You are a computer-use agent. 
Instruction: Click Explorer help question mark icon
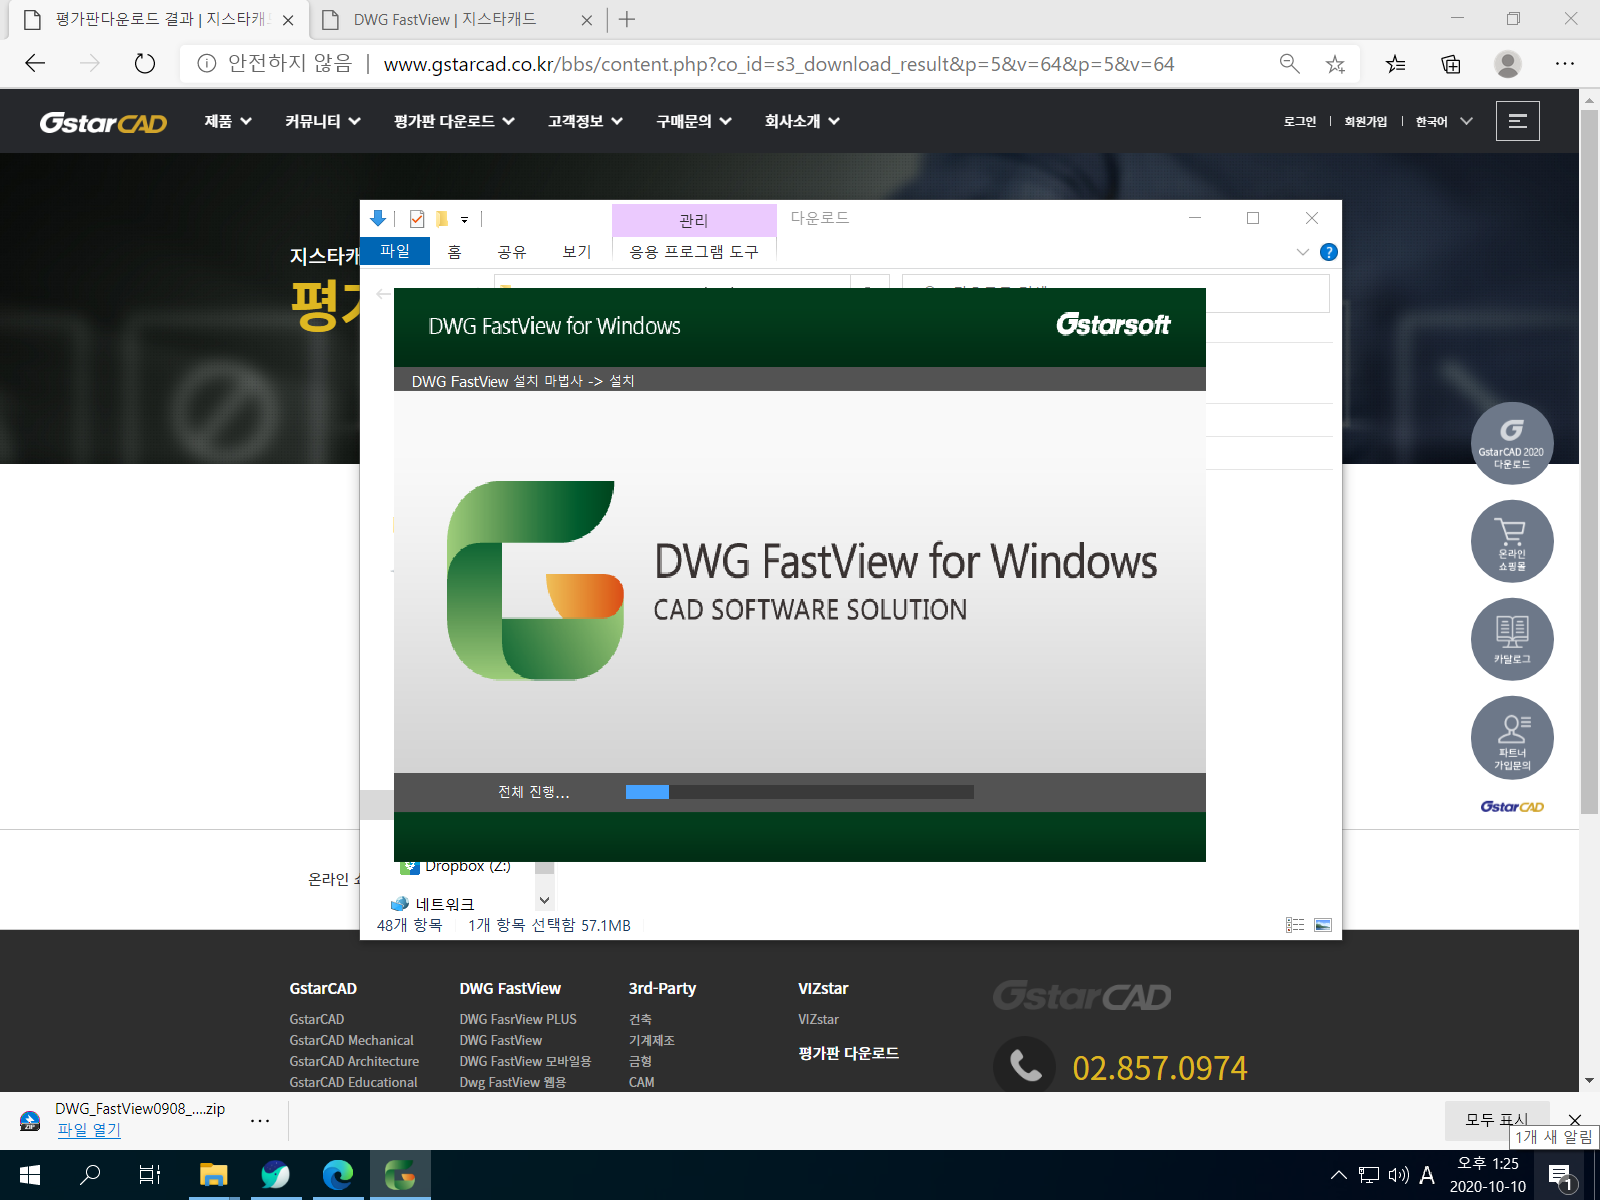[x=1328, y=252]
